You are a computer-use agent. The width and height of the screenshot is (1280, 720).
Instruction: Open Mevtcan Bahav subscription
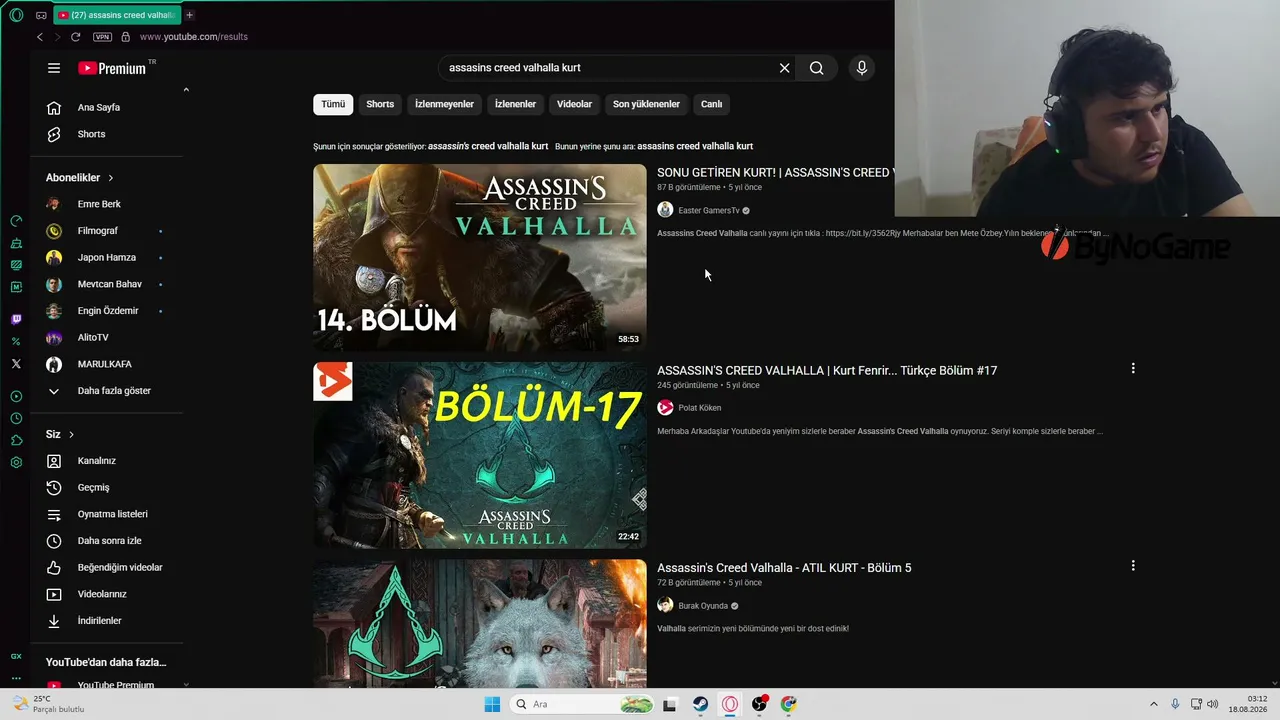pos(110,284)
